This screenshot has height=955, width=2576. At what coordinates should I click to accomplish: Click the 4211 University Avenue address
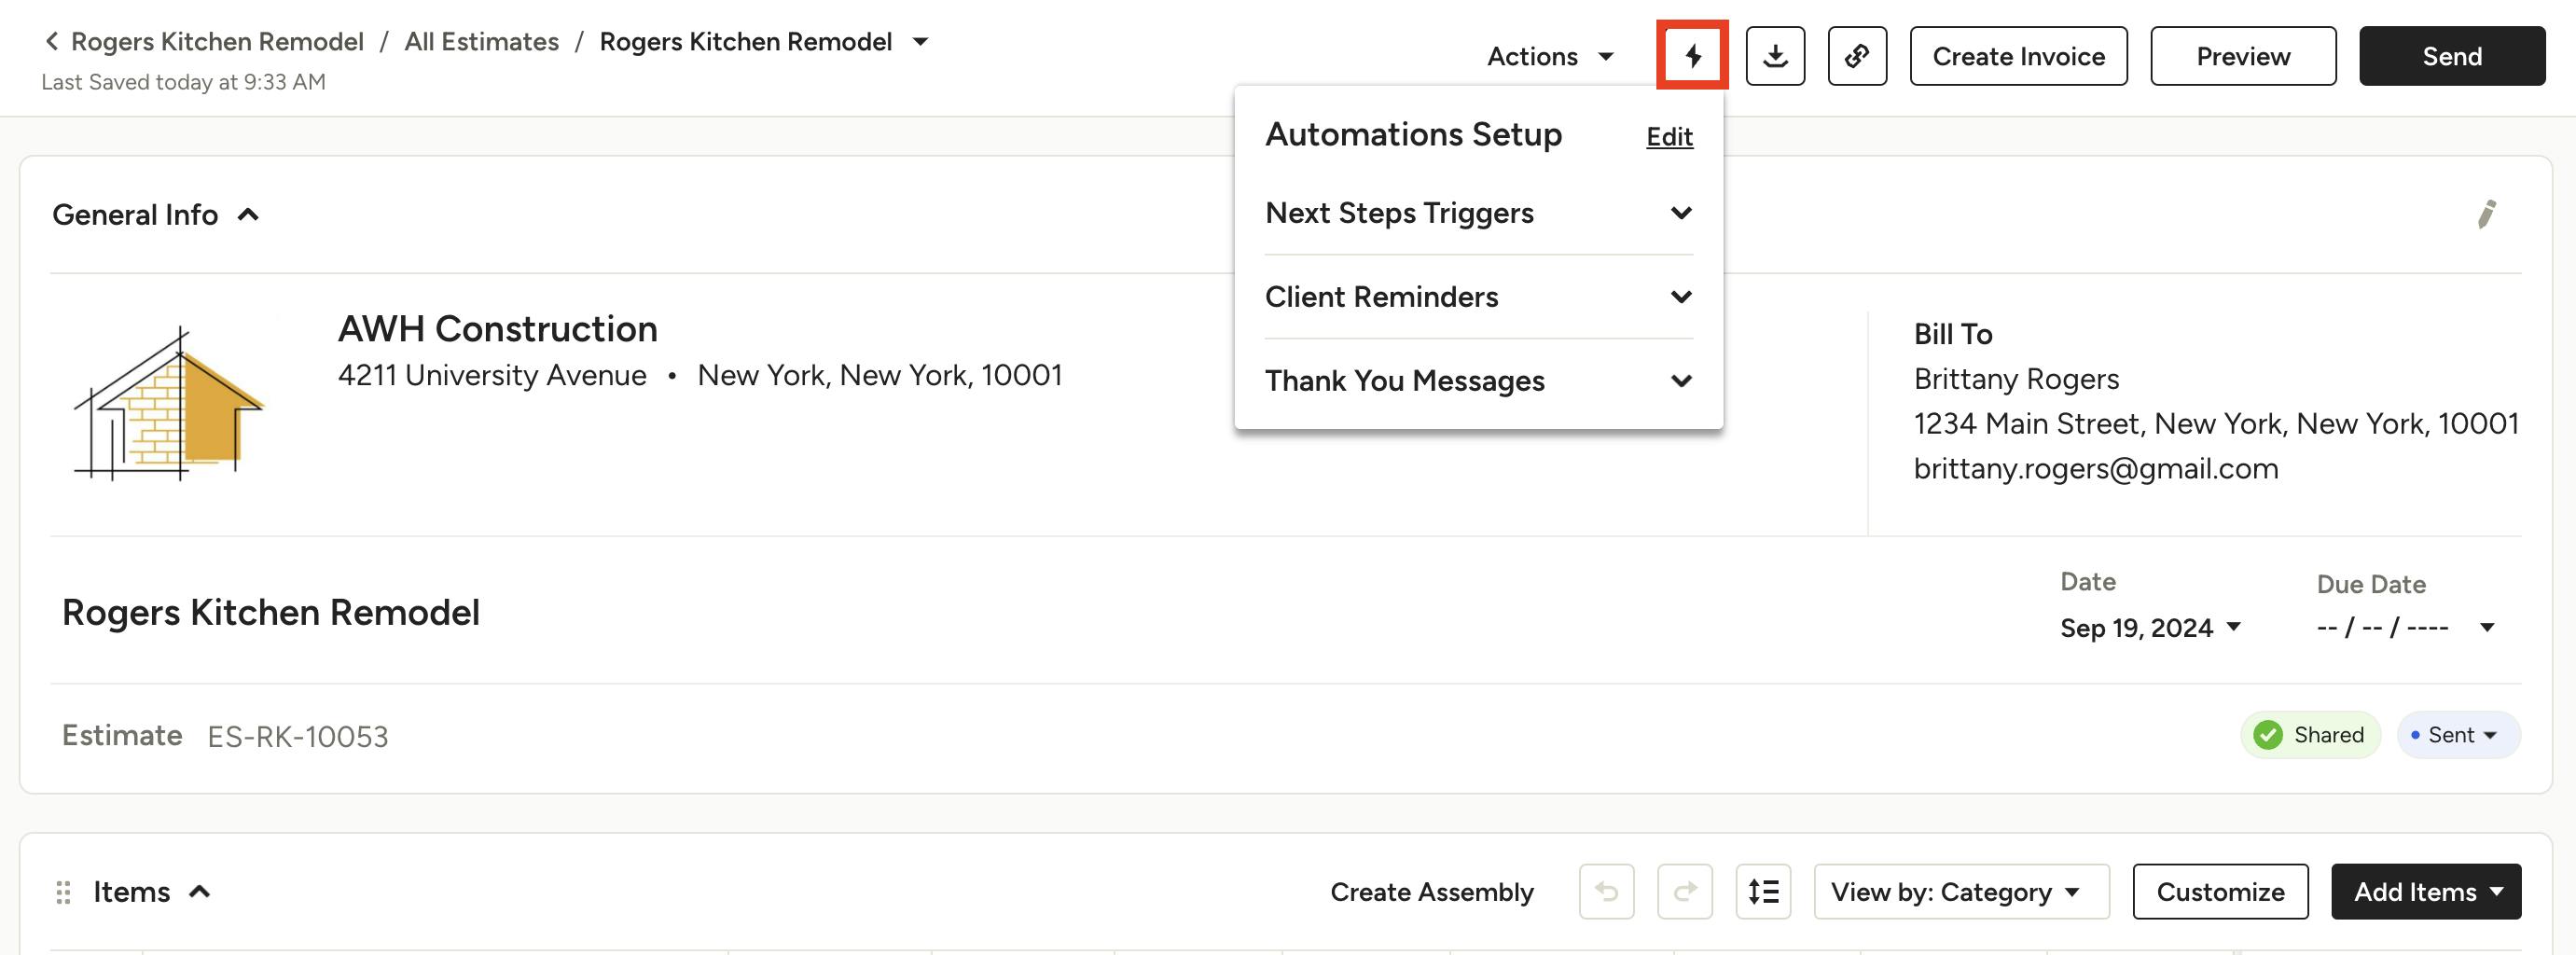click(x=492, y=375)
